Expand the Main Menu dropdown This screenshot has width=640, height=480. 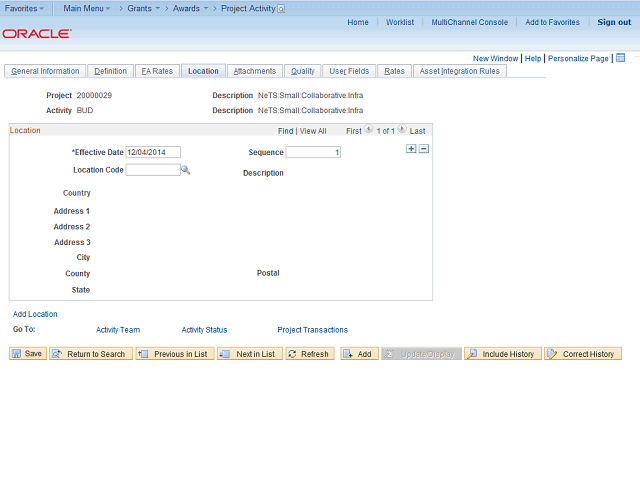(x=87, y=8)
